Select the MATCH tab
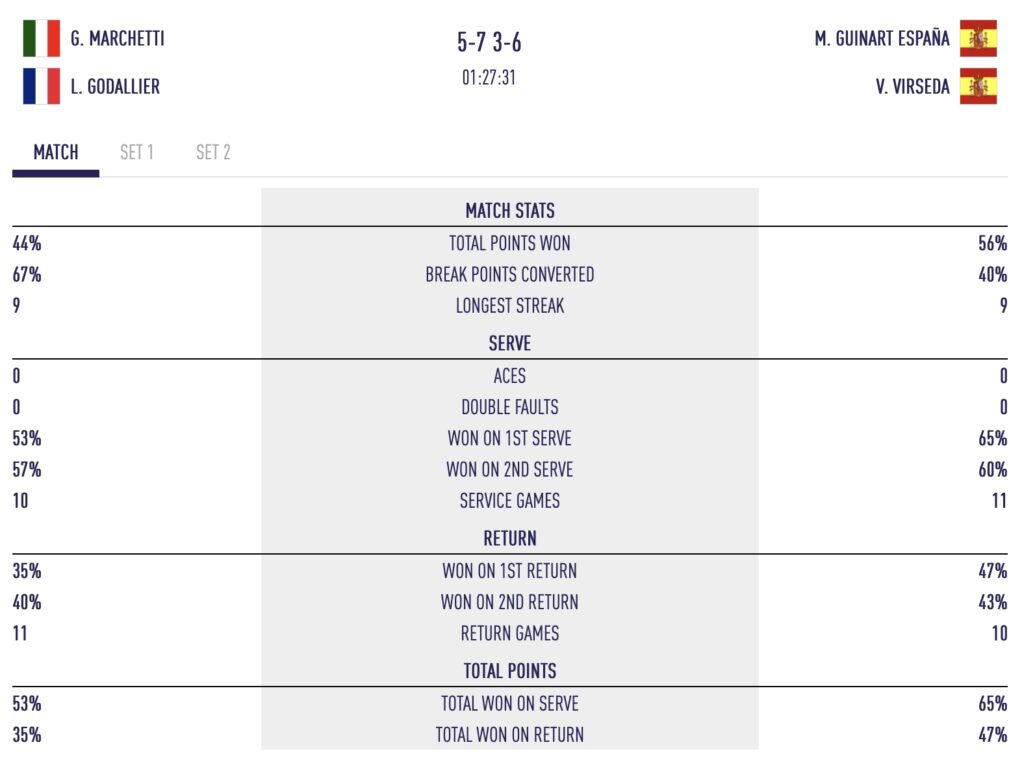The height and width of the screenshot is (762, 1024). [56, 152]
